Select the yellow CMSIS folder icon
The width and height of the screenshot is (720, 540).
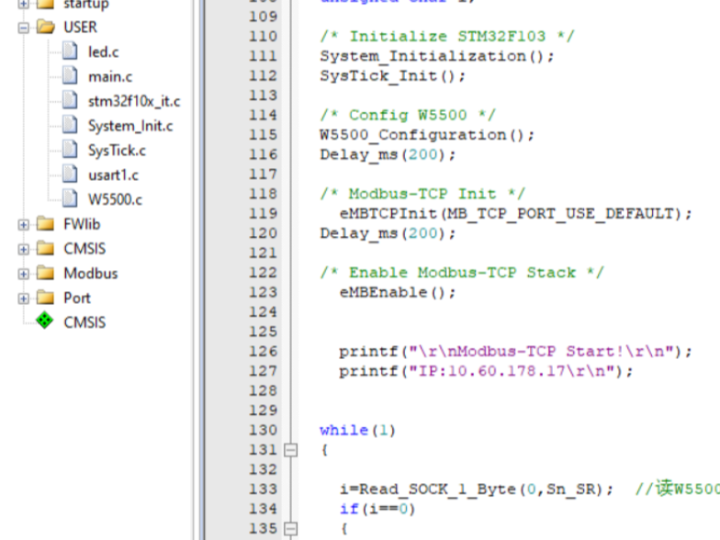click(x=45, y=248)
